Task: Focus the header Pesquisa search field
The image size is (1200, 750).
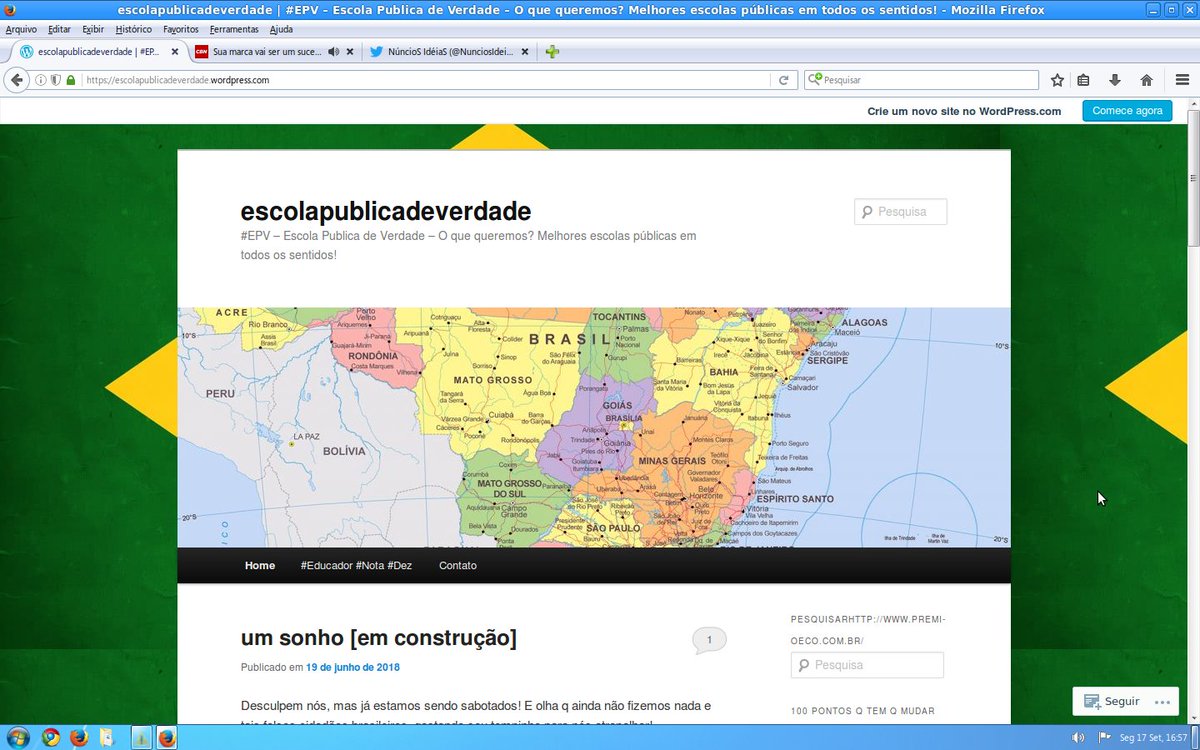Action: click(x=900, y=212)
